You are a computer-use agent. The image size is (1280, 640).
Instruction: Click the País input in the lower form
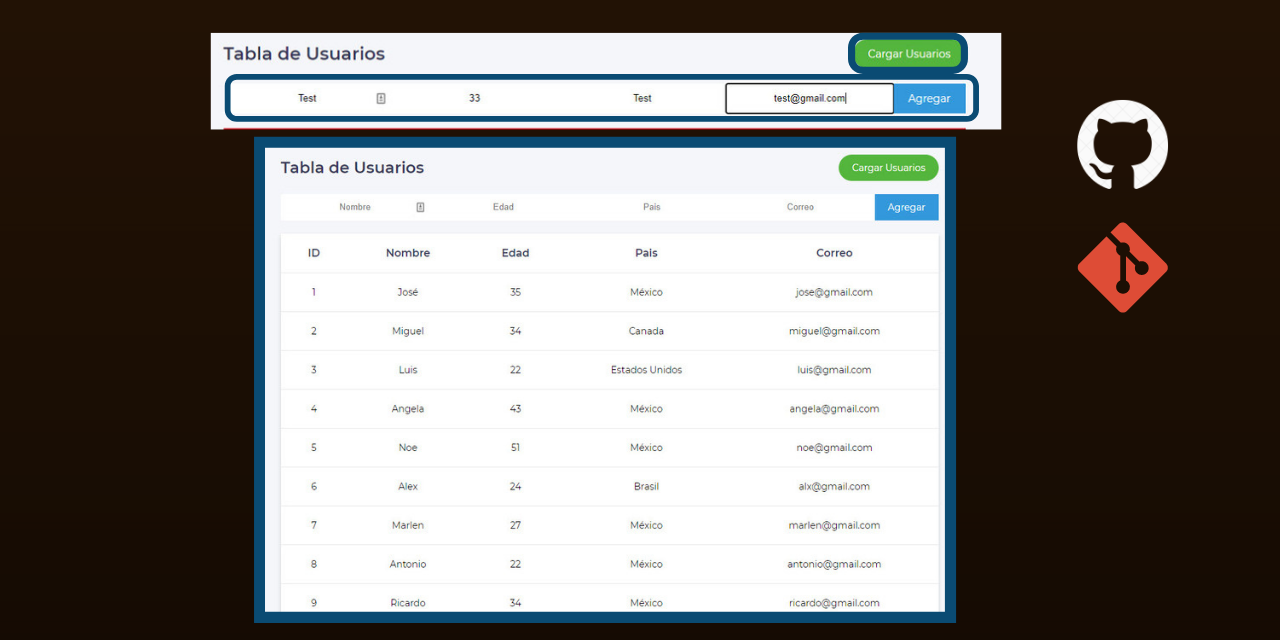(x=651, y=207)
